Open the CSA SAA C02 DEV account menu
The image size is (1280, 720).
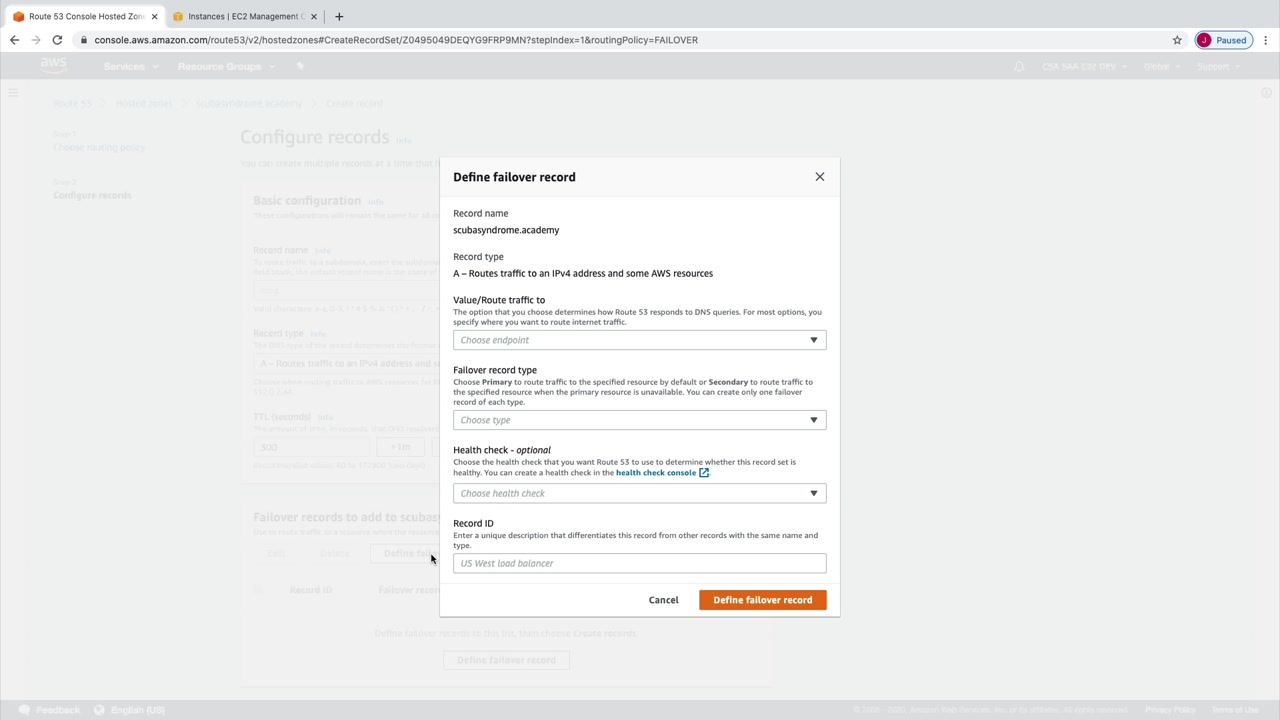1084,66
